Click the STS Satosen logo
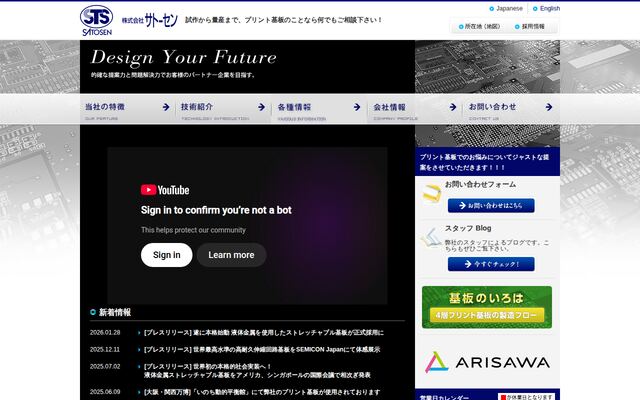Screen dimensions: 640x400 (x=96, y=20)
